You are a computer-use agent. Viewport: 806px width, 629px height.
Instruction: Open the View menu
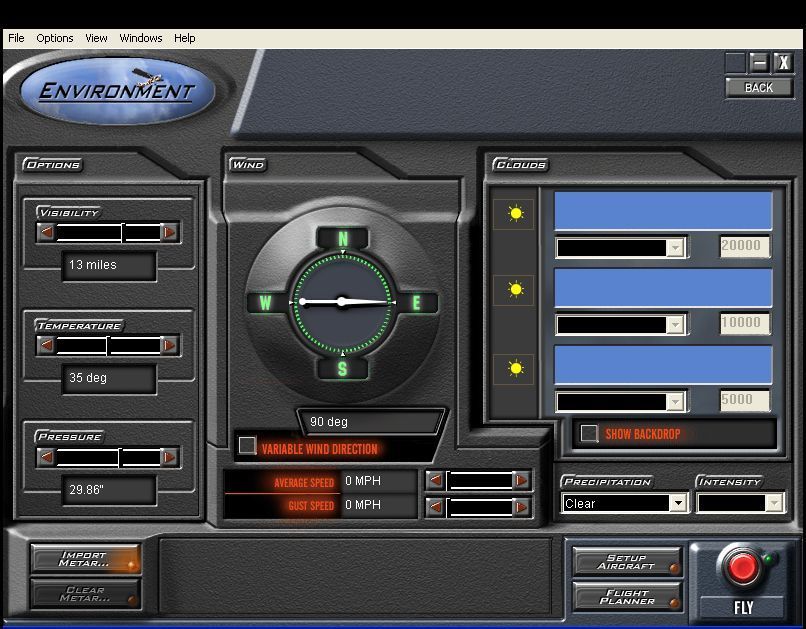pos(96,38)
